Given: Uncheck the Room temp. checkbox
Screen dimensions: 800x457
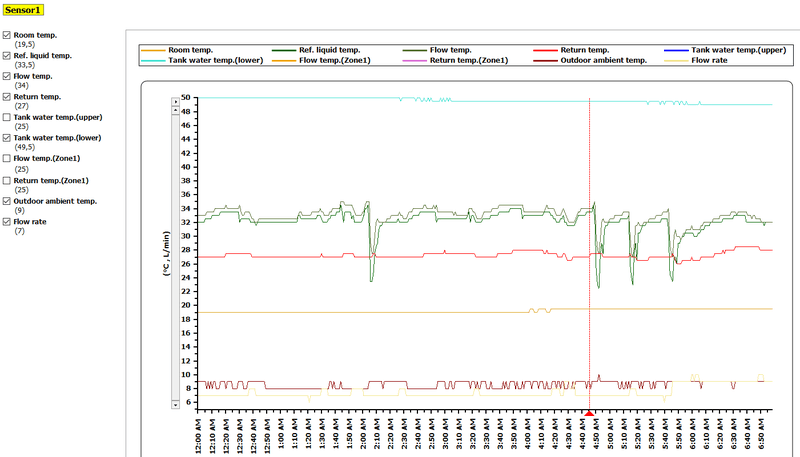Looking at the screenshot, I should coord(7,35).
